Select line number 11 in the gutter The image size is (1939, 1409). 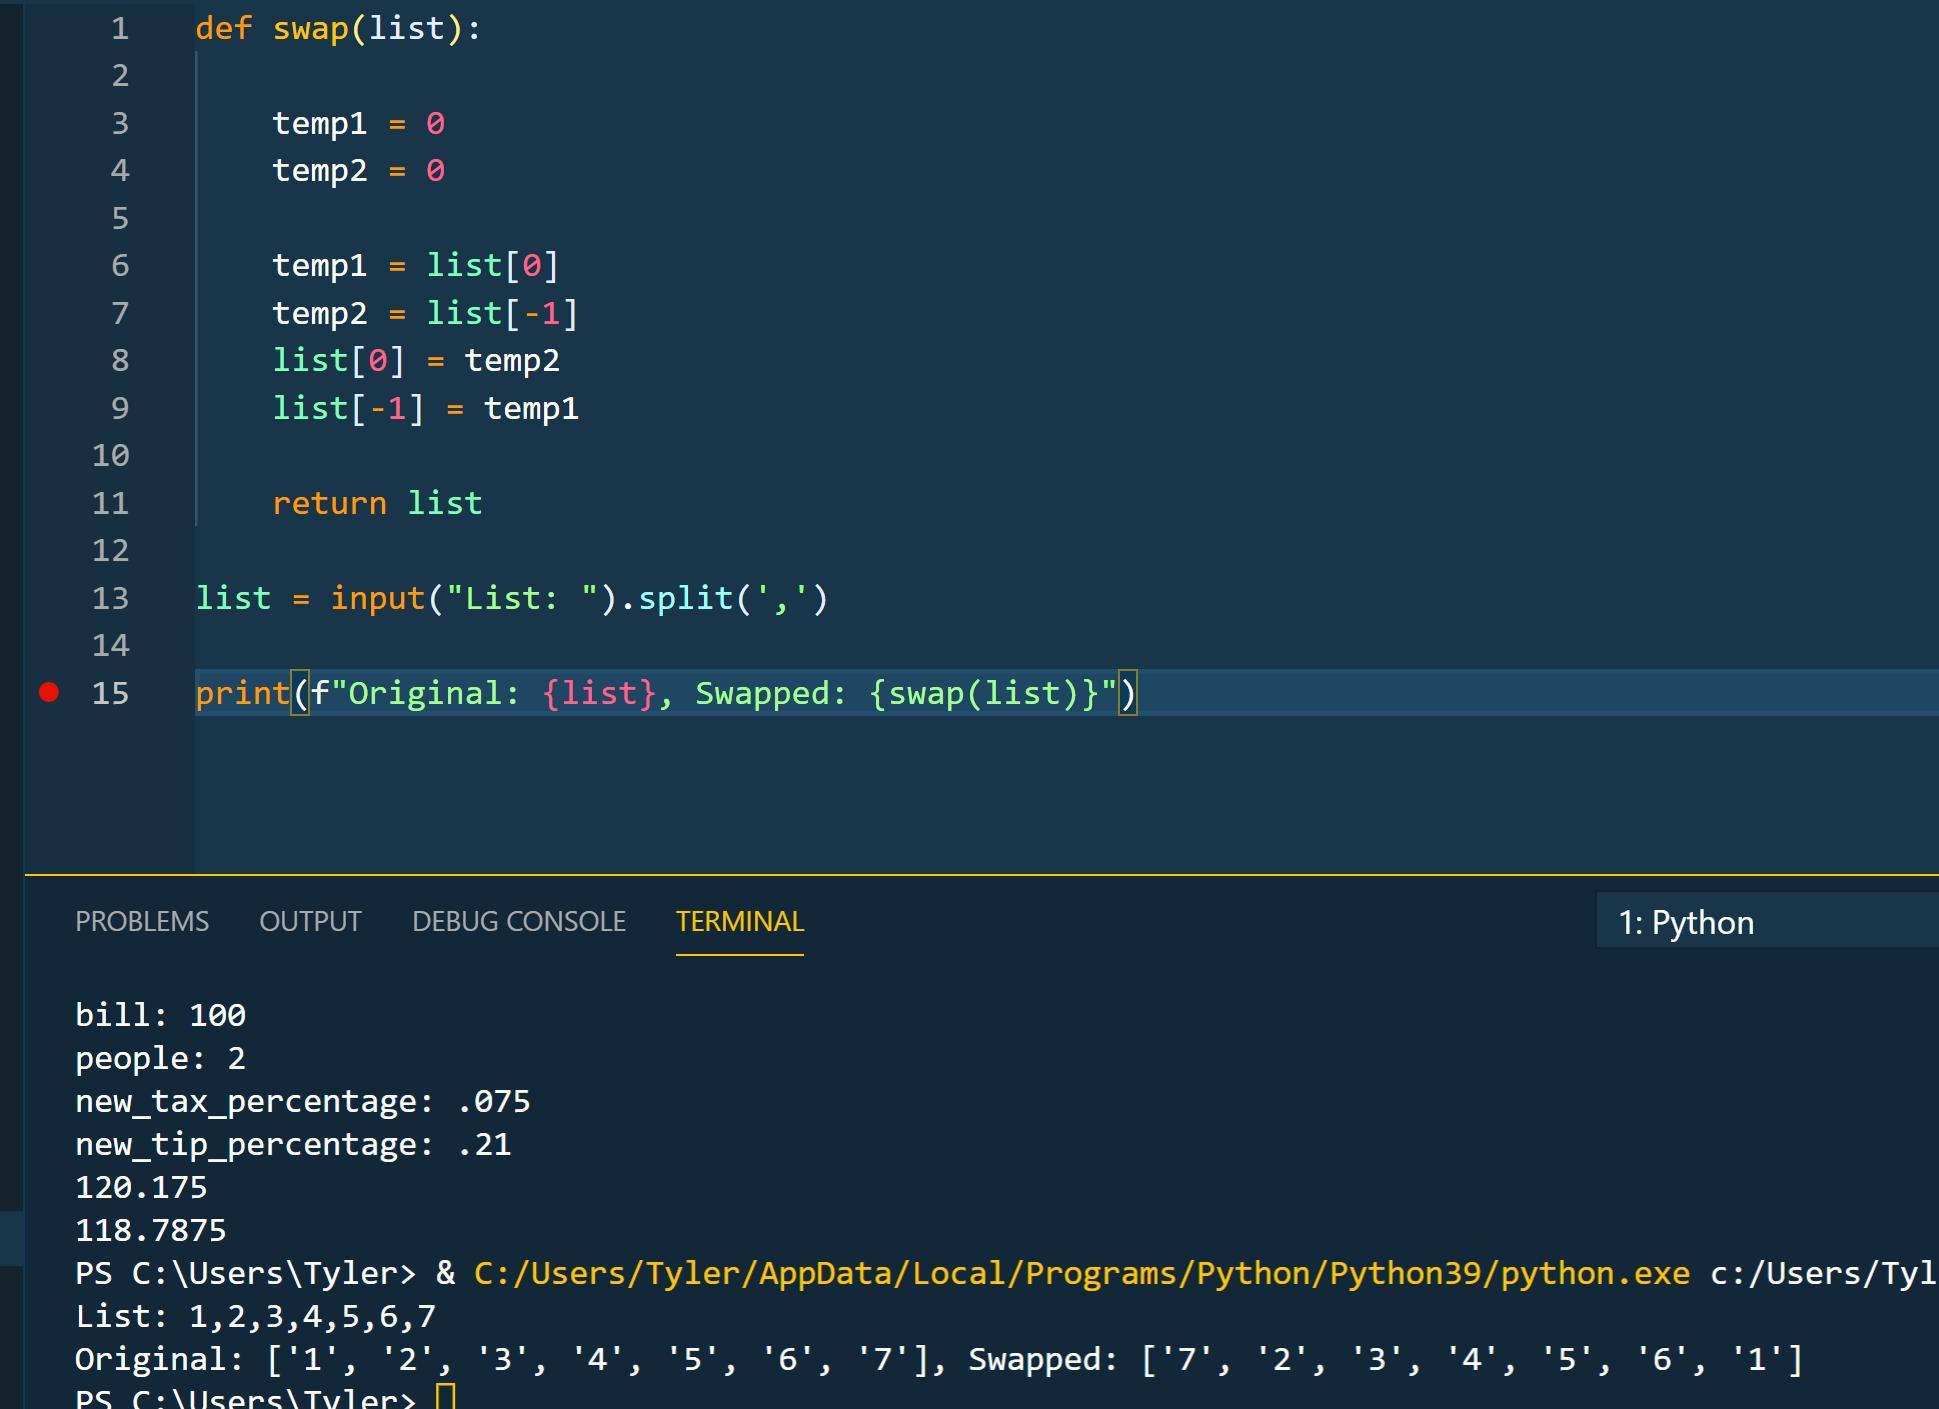pos(110,503)
